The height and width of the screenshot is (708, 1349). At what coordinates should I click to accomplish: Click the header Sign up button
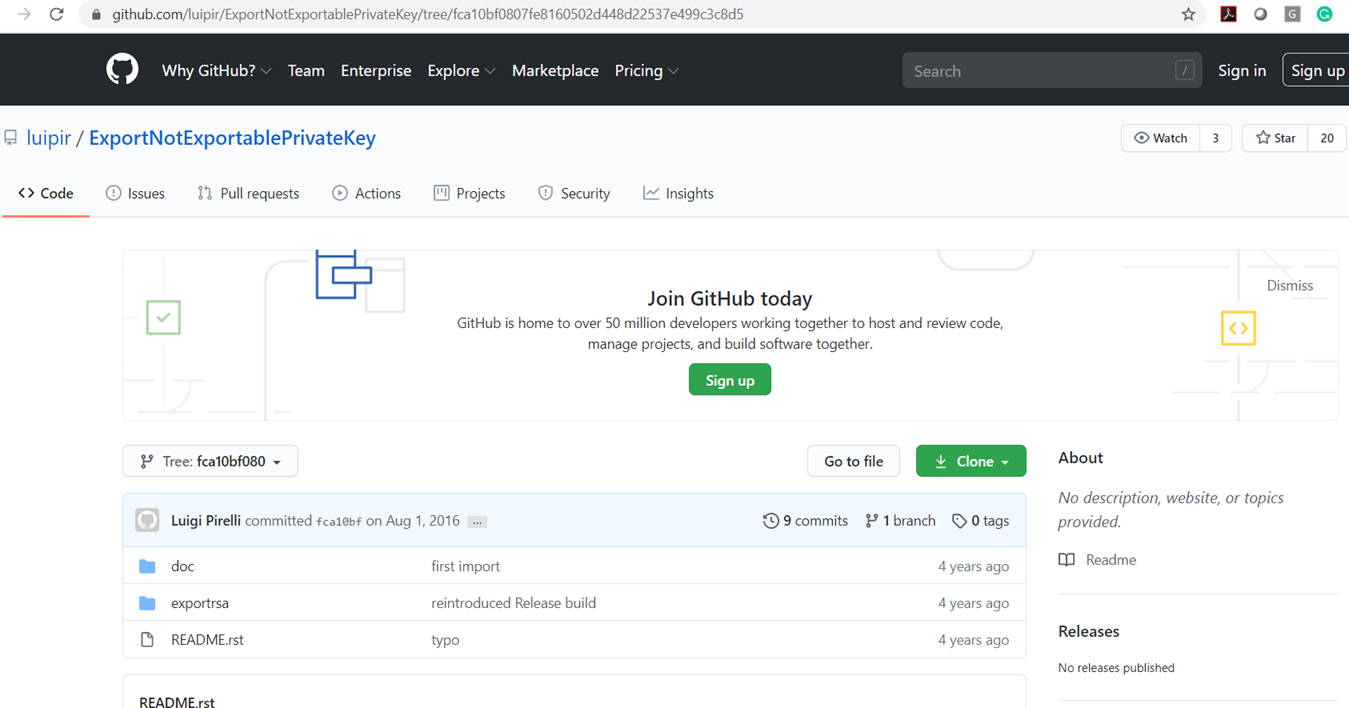1317,70
